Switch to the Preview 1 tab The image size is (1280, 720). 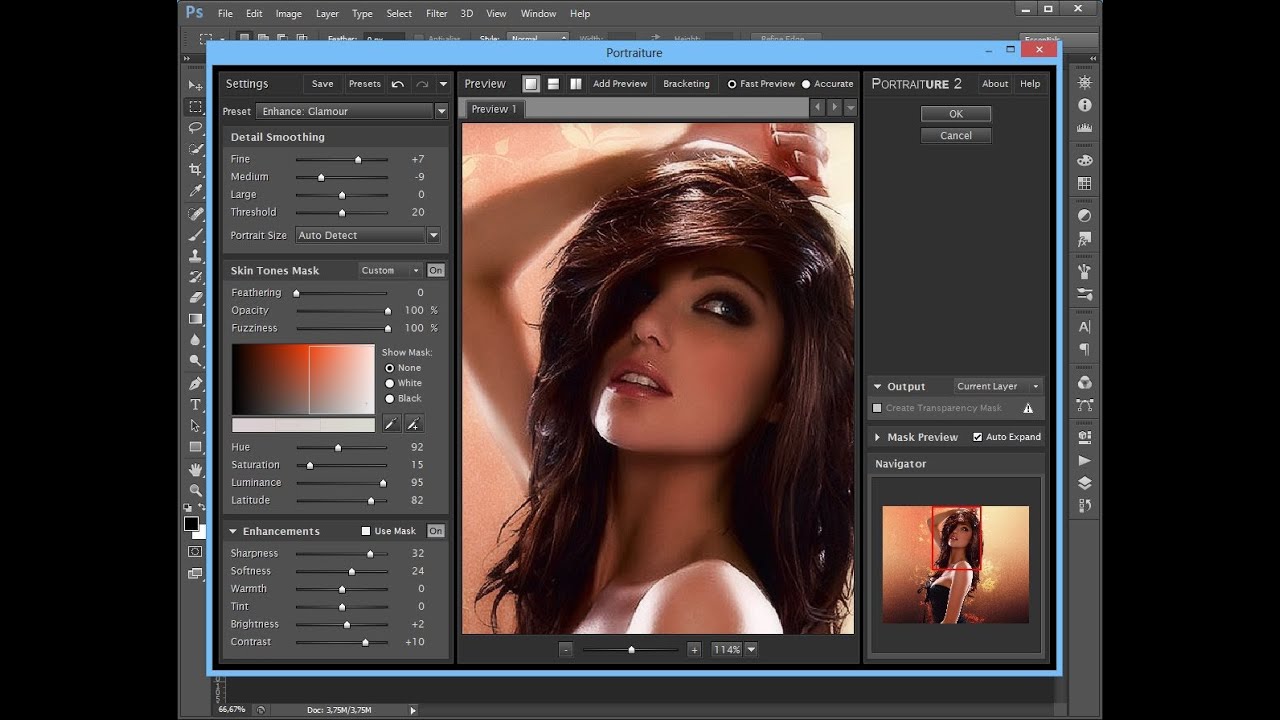[x=494, y=109]
